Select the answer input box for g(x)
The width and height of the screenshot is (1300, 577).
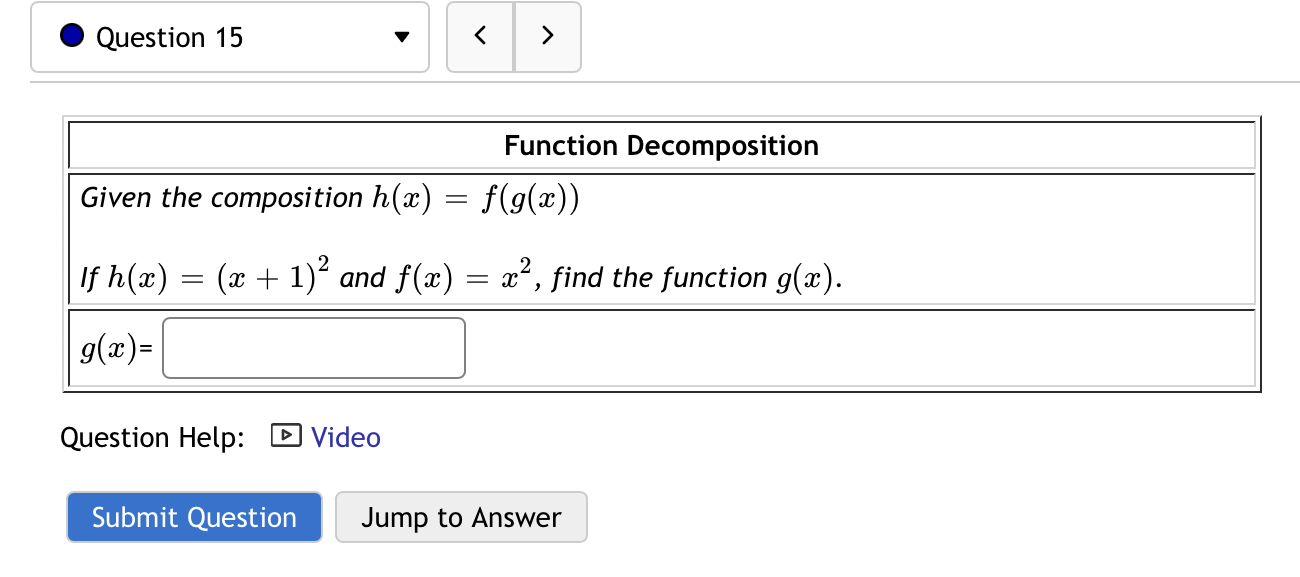pos(313,347)
